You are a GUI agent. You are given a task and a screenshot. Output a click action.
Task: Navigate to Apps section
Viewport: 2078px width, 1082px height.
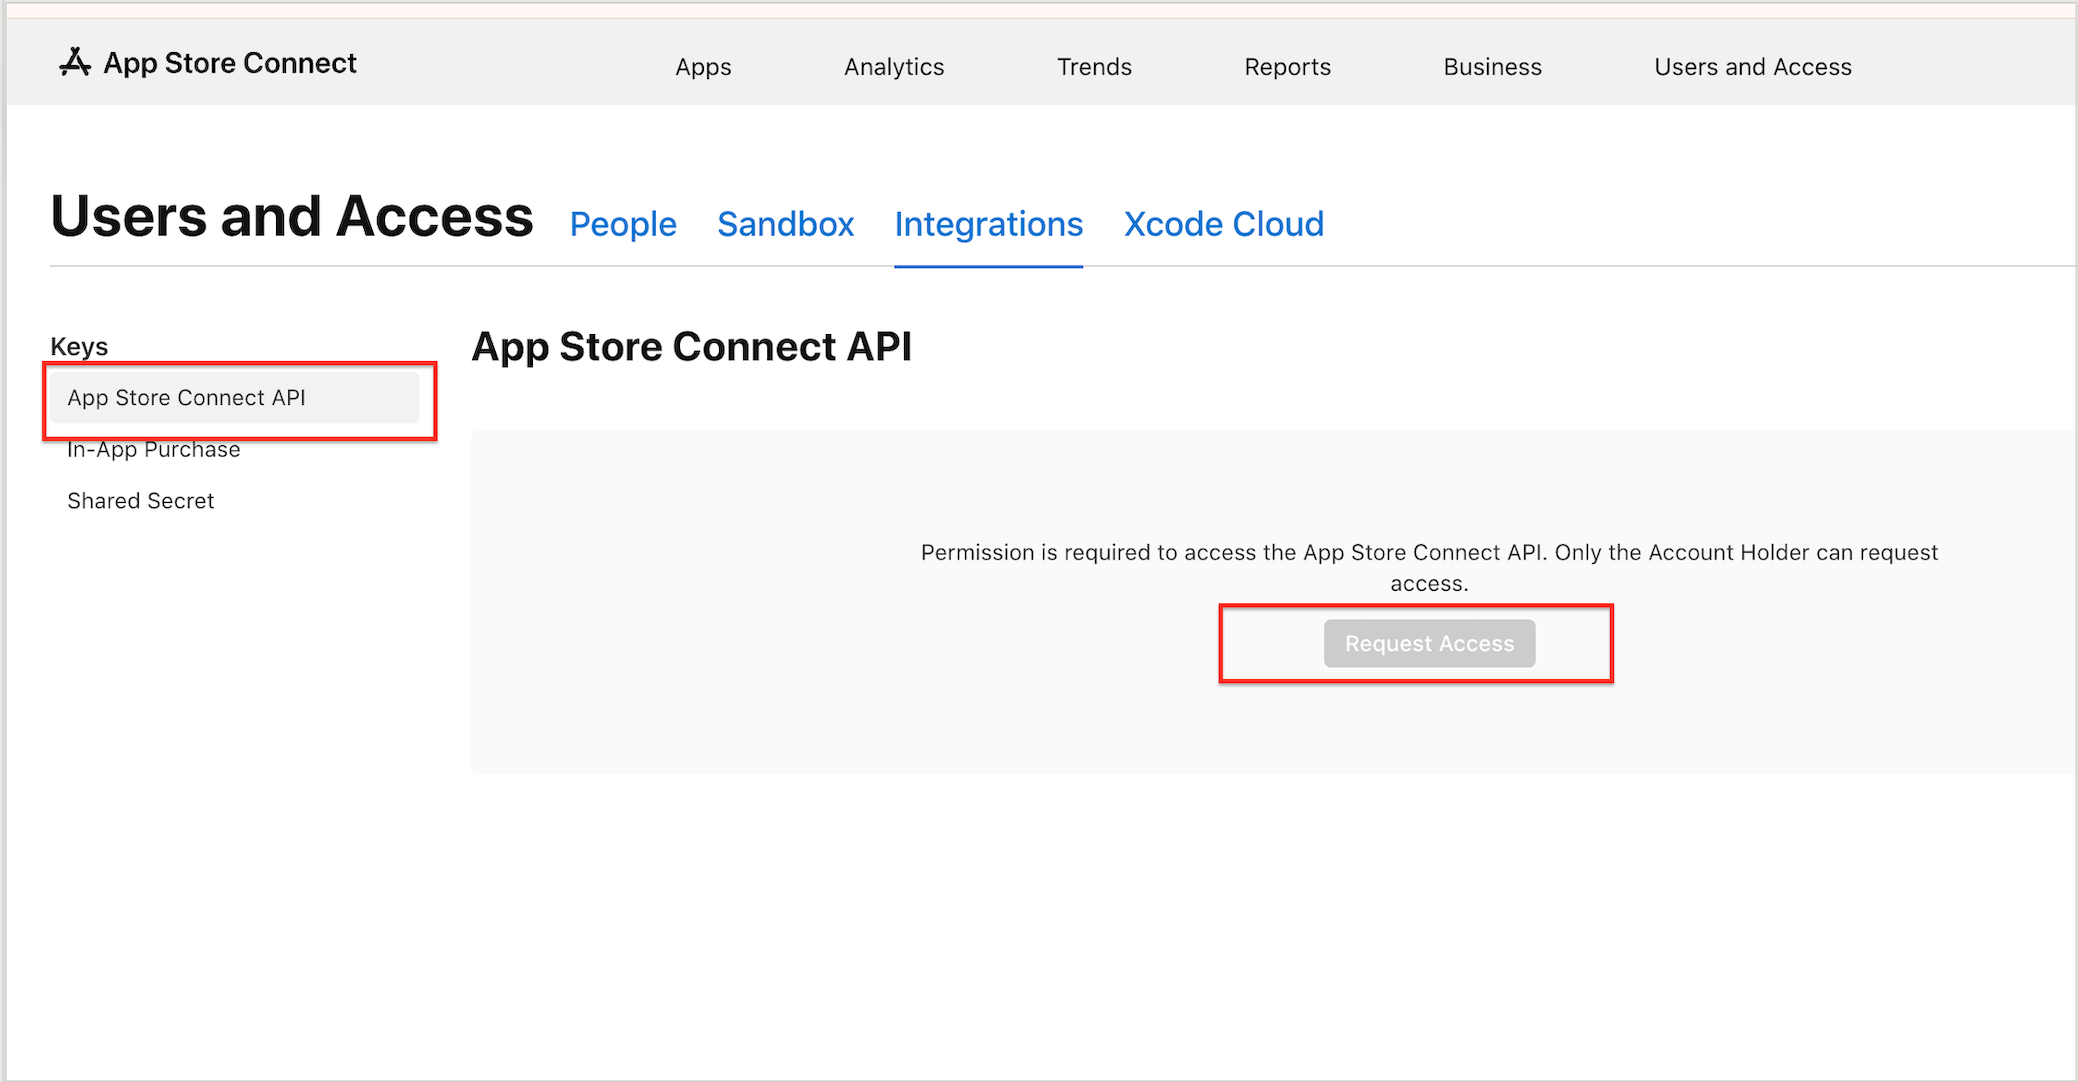tap(703, 66)
